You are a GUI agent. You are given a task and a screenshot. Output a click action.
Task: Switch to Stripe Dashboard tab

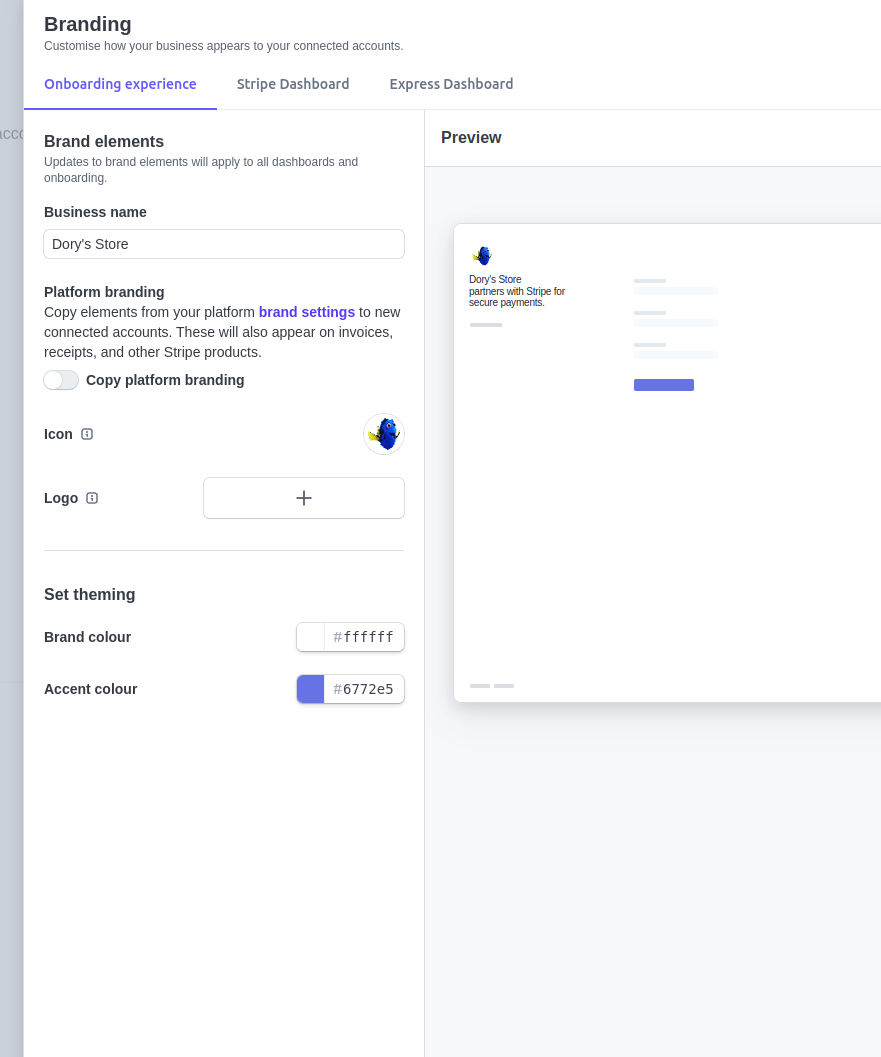(293, 84)
